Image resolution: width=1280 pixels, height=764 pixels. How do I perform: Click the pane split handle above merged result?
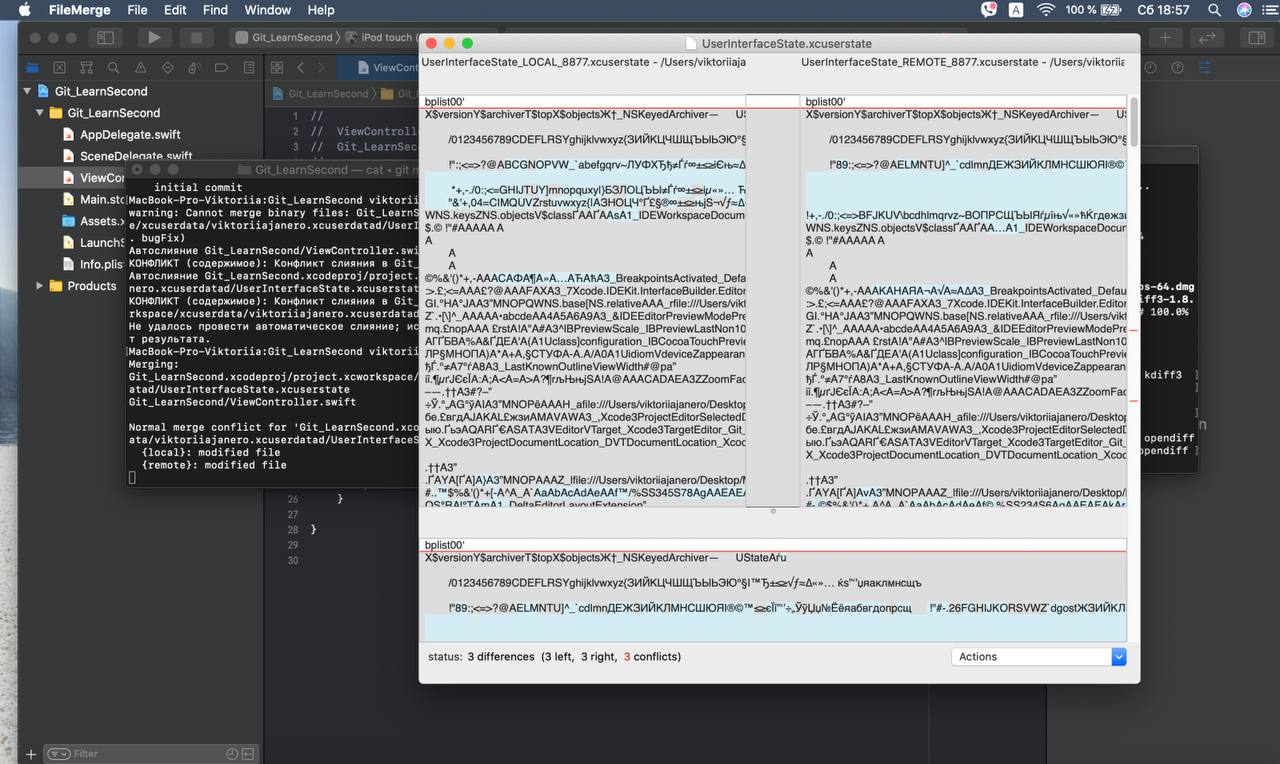pyautogui.click(x=772, y=511)
